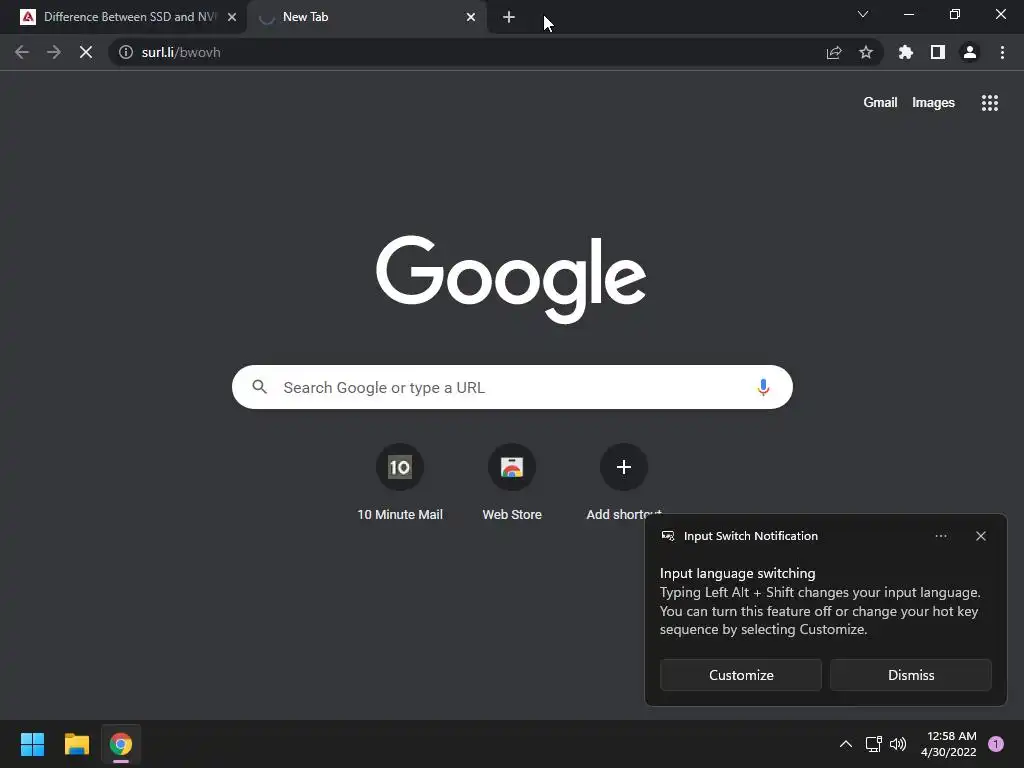Open File Explorer from the taskbar

click(76, 744)
